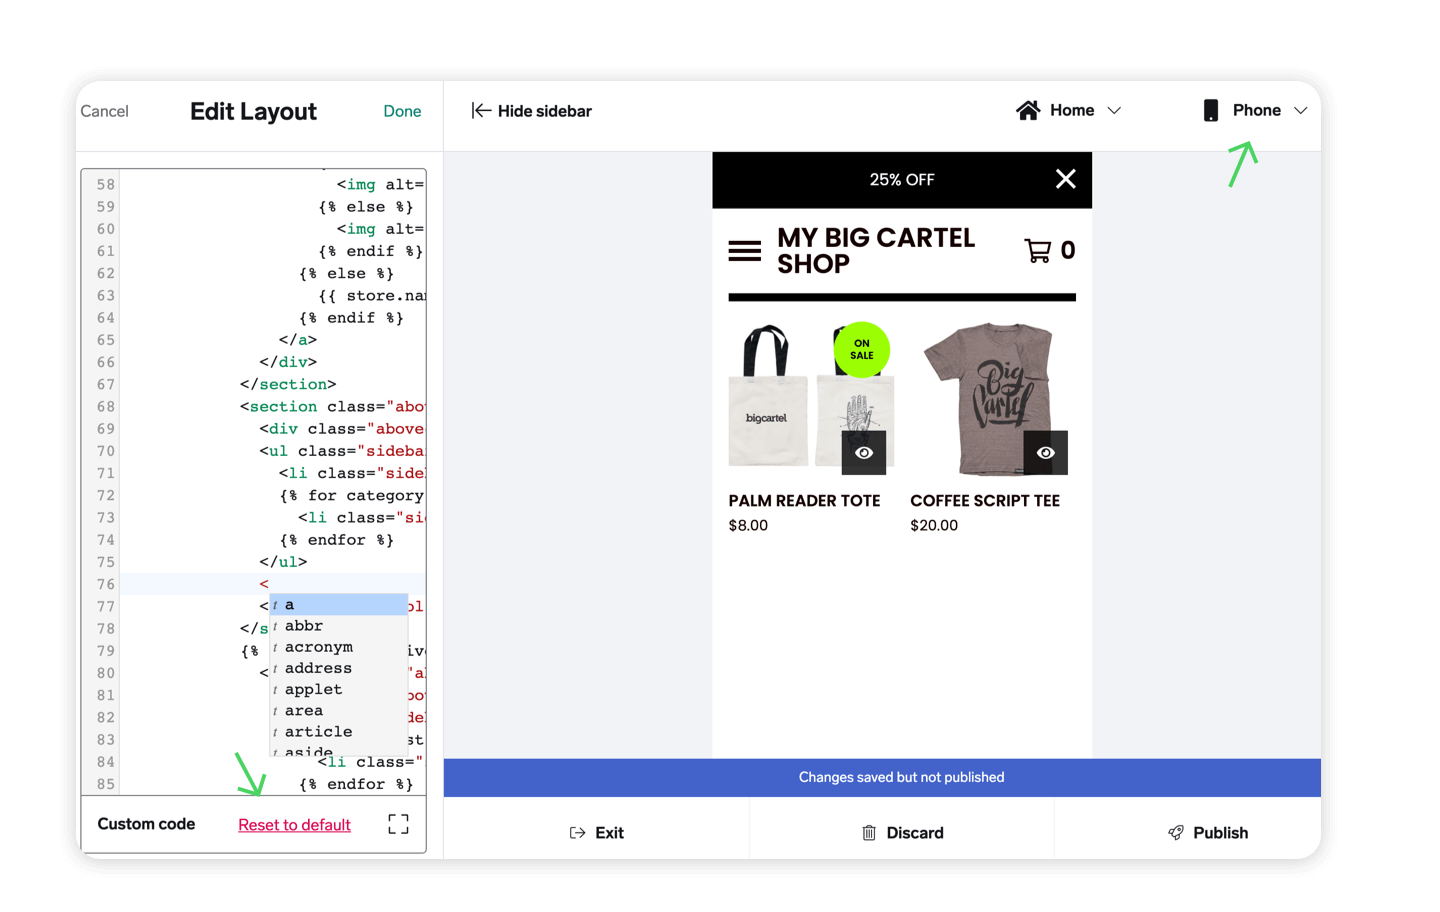This screenshot has width=1440, height=912.
Task: Select 'address' in autocomplete list
Action: click(338, 668)
